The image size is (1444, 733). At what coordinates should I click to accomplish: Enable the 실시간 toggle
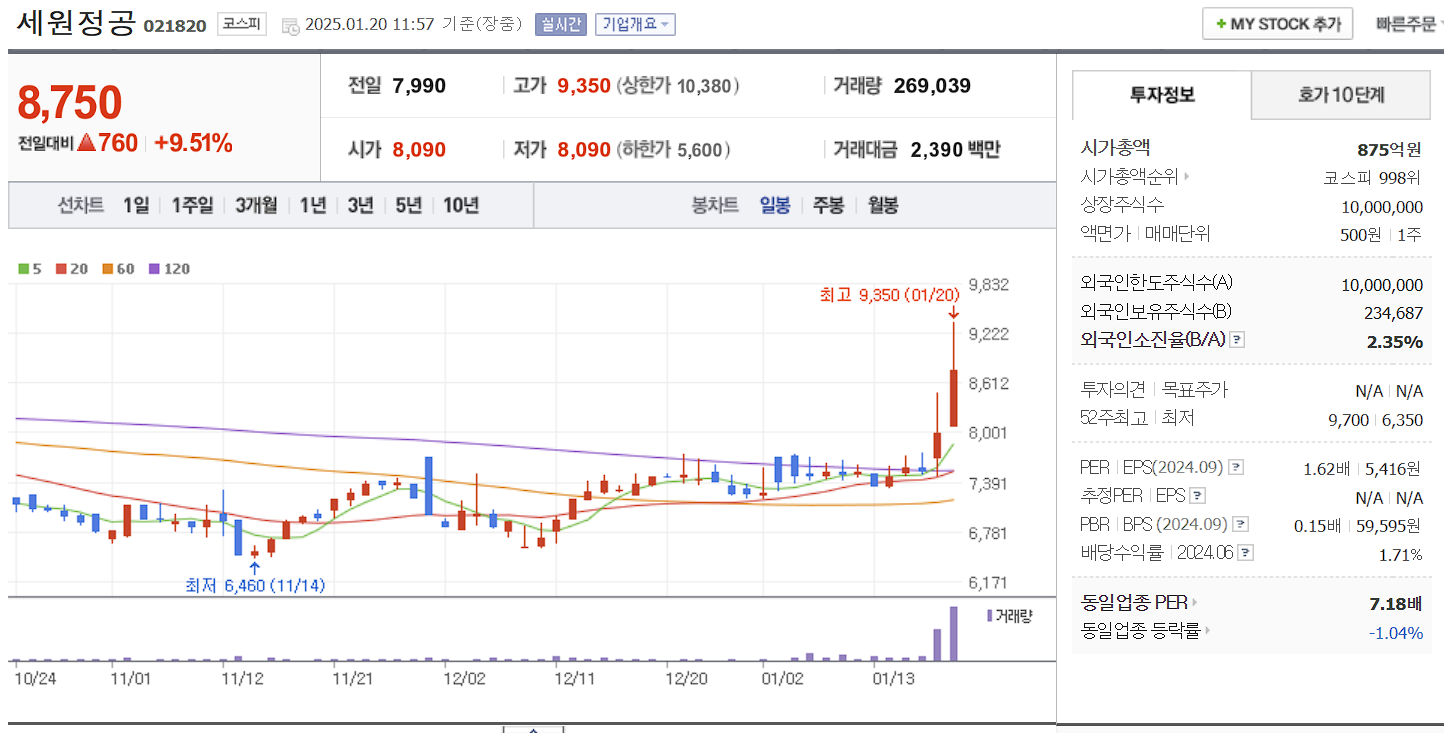pyautogui.click(x=564, y=24)
